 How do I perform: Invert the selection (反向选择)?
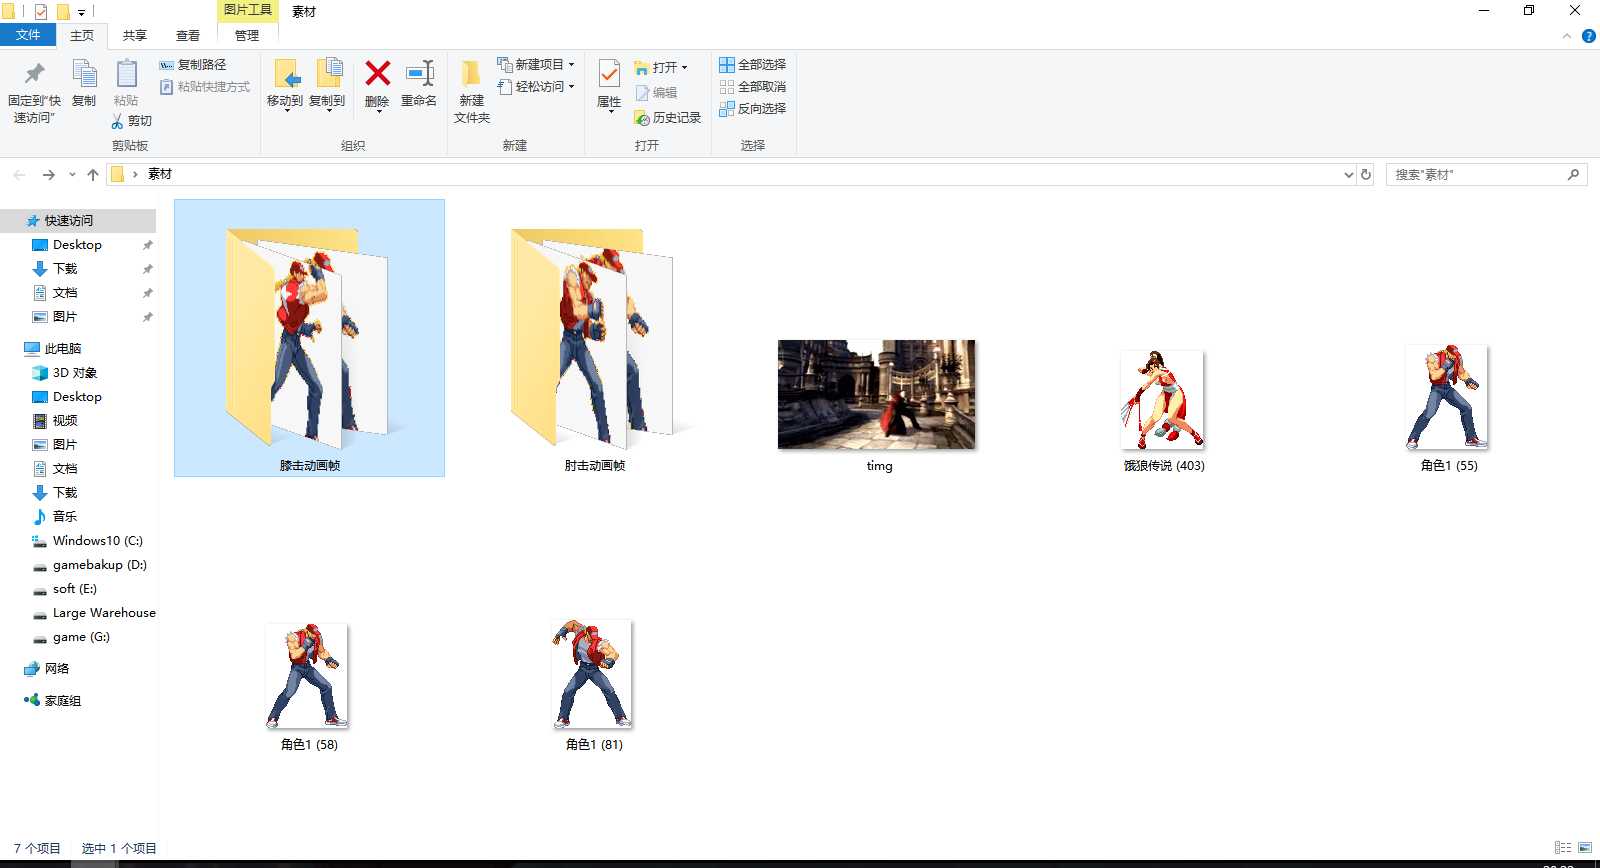752,109
